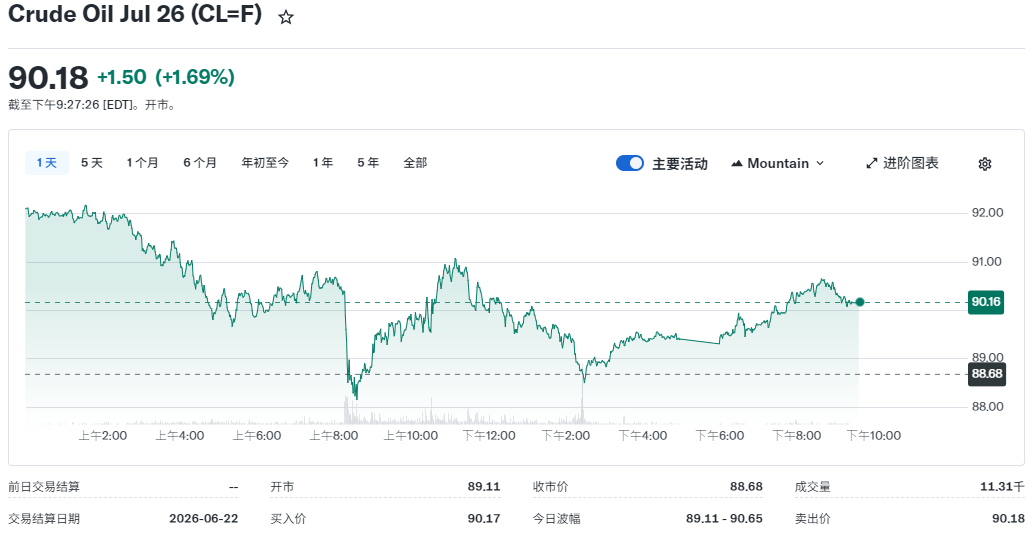The height and width of the screenshot is (536, 1032).
Task: Select the 5年 range tab
Action: click(x=368, y=163)
